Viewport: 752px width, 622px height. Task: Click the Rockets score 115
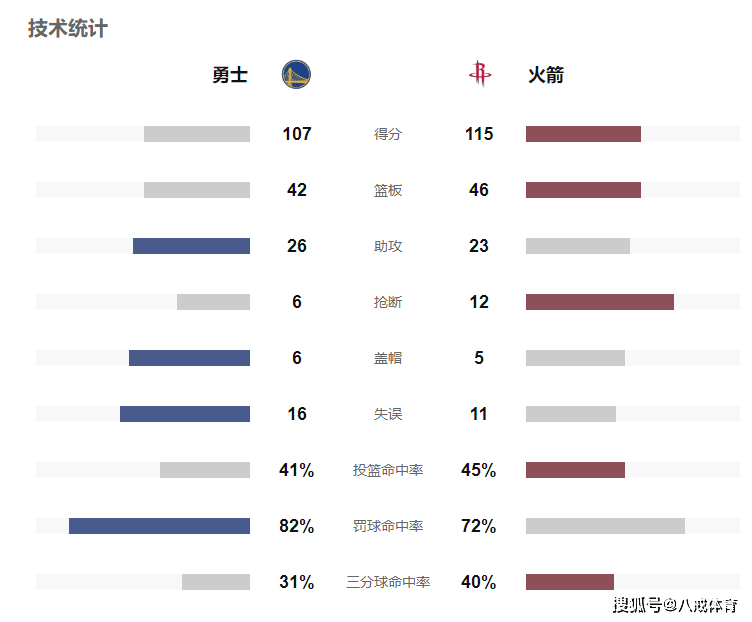pyautogui.click(x=479, y=134)
